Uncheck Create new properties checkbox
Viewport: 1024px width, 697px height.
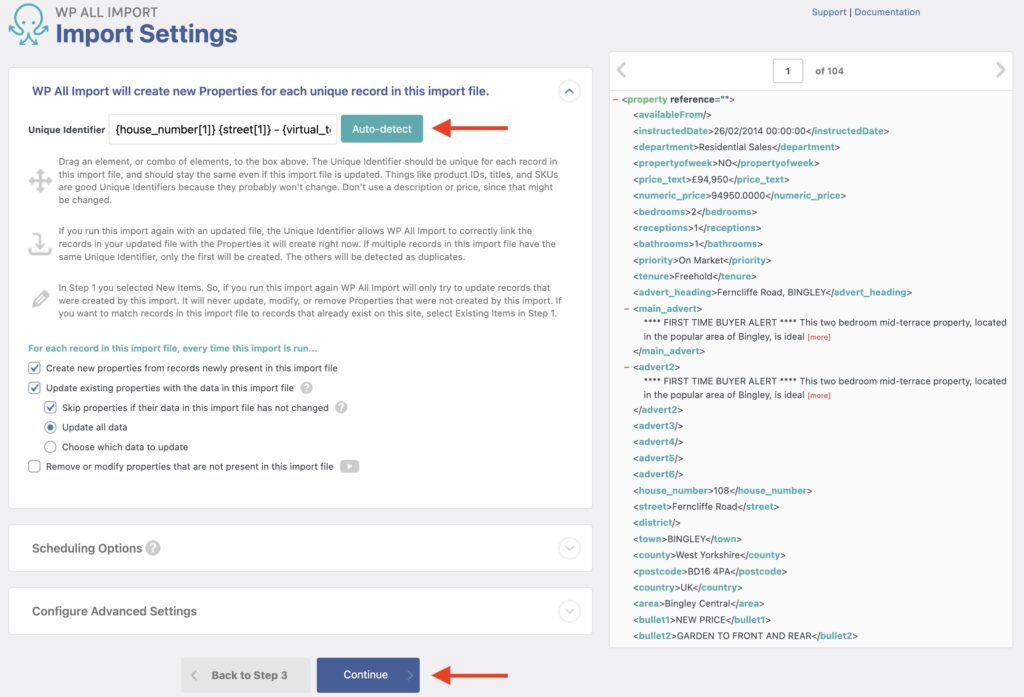coord(34,368)
